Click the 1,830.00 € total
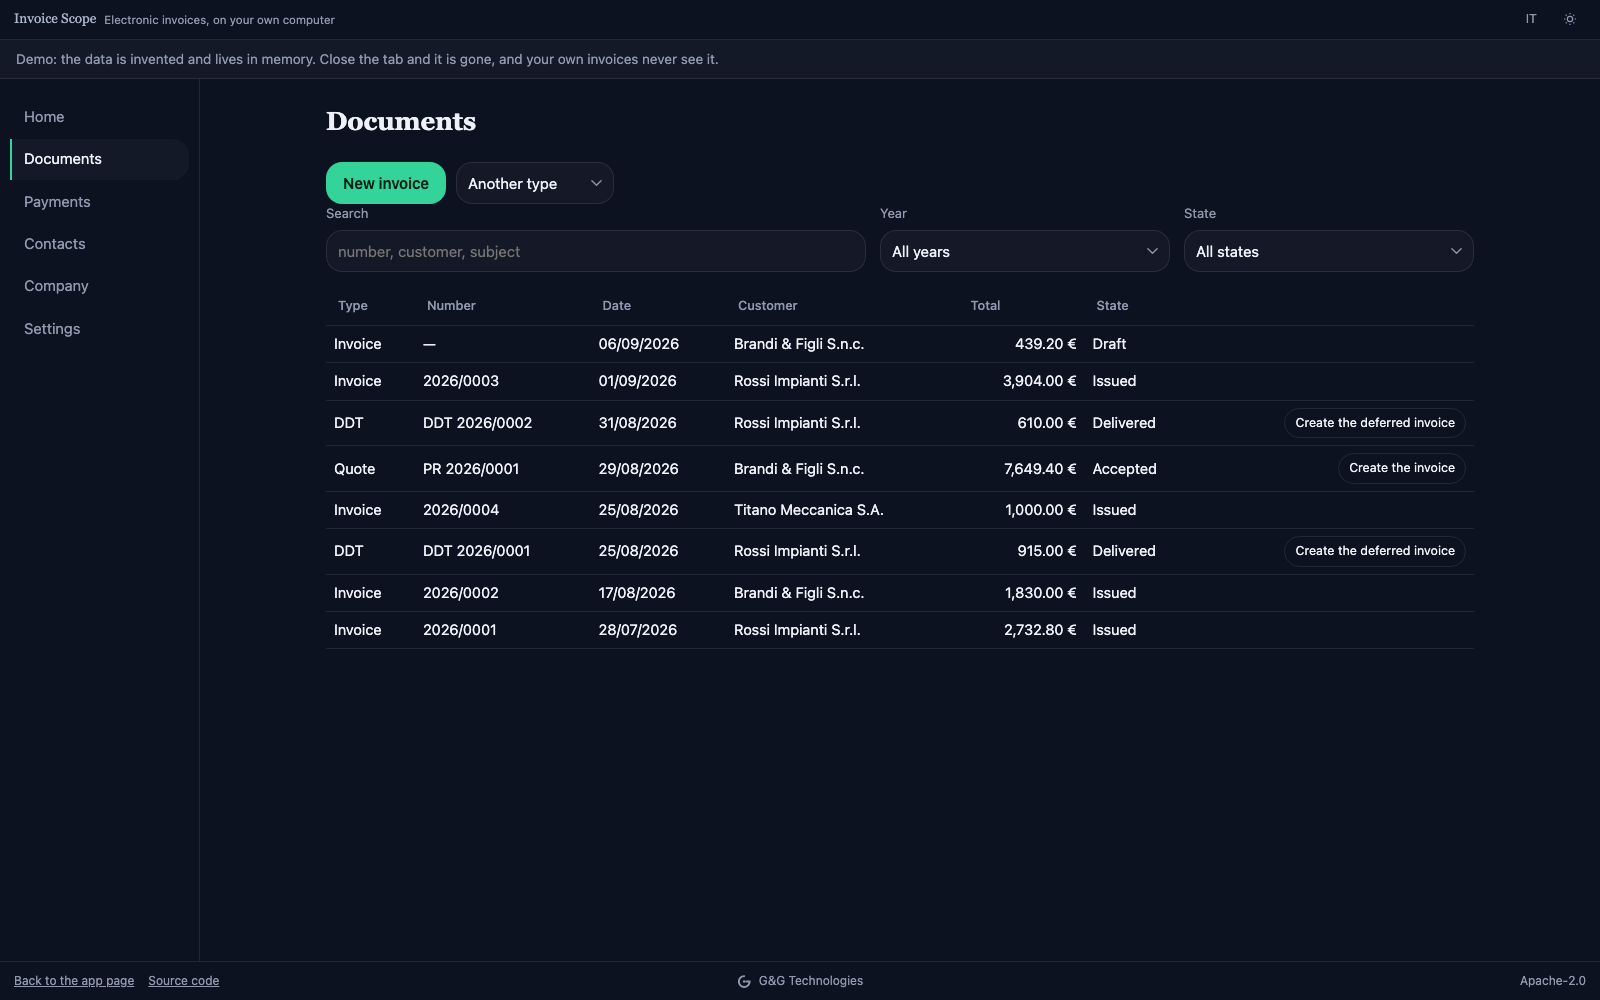 [x=1041, y=593]
